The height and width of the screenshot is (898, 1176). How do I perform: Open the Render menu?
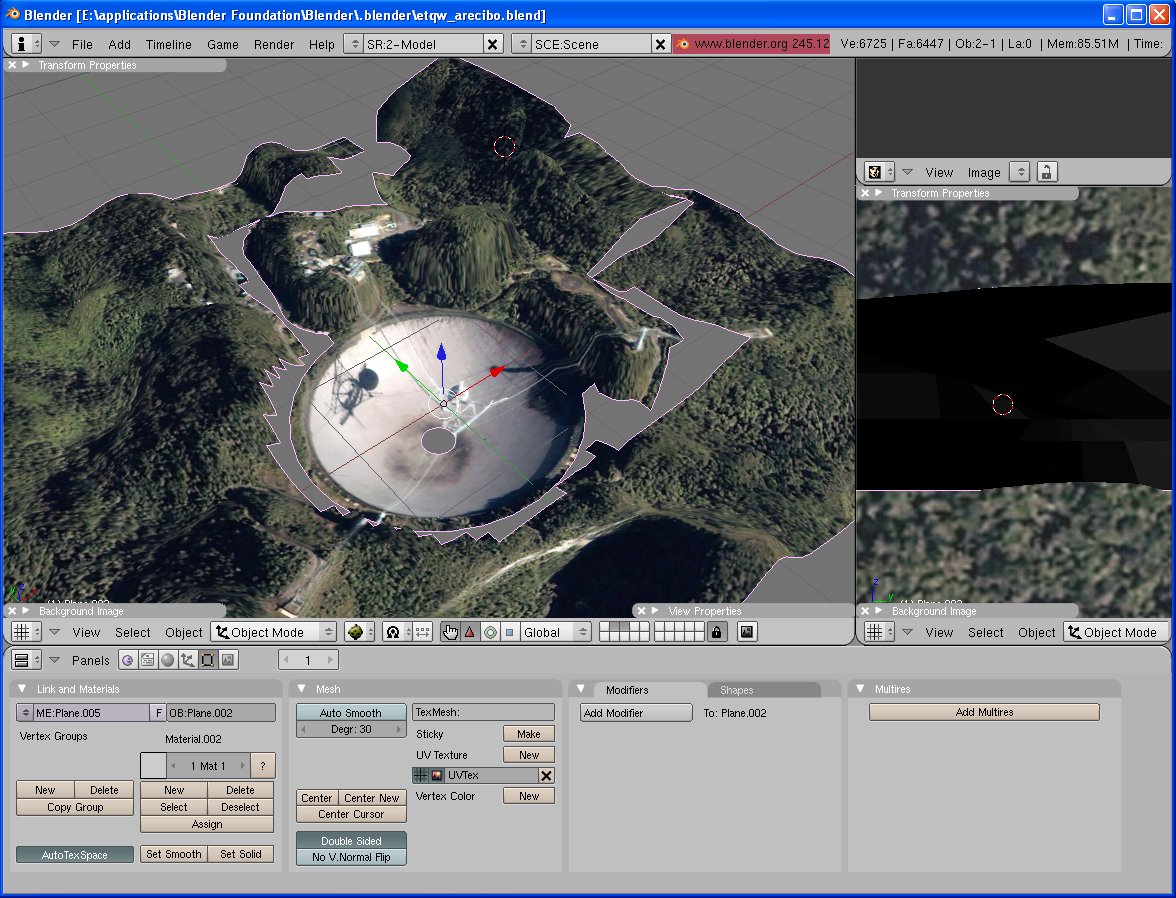coord(274,44)
